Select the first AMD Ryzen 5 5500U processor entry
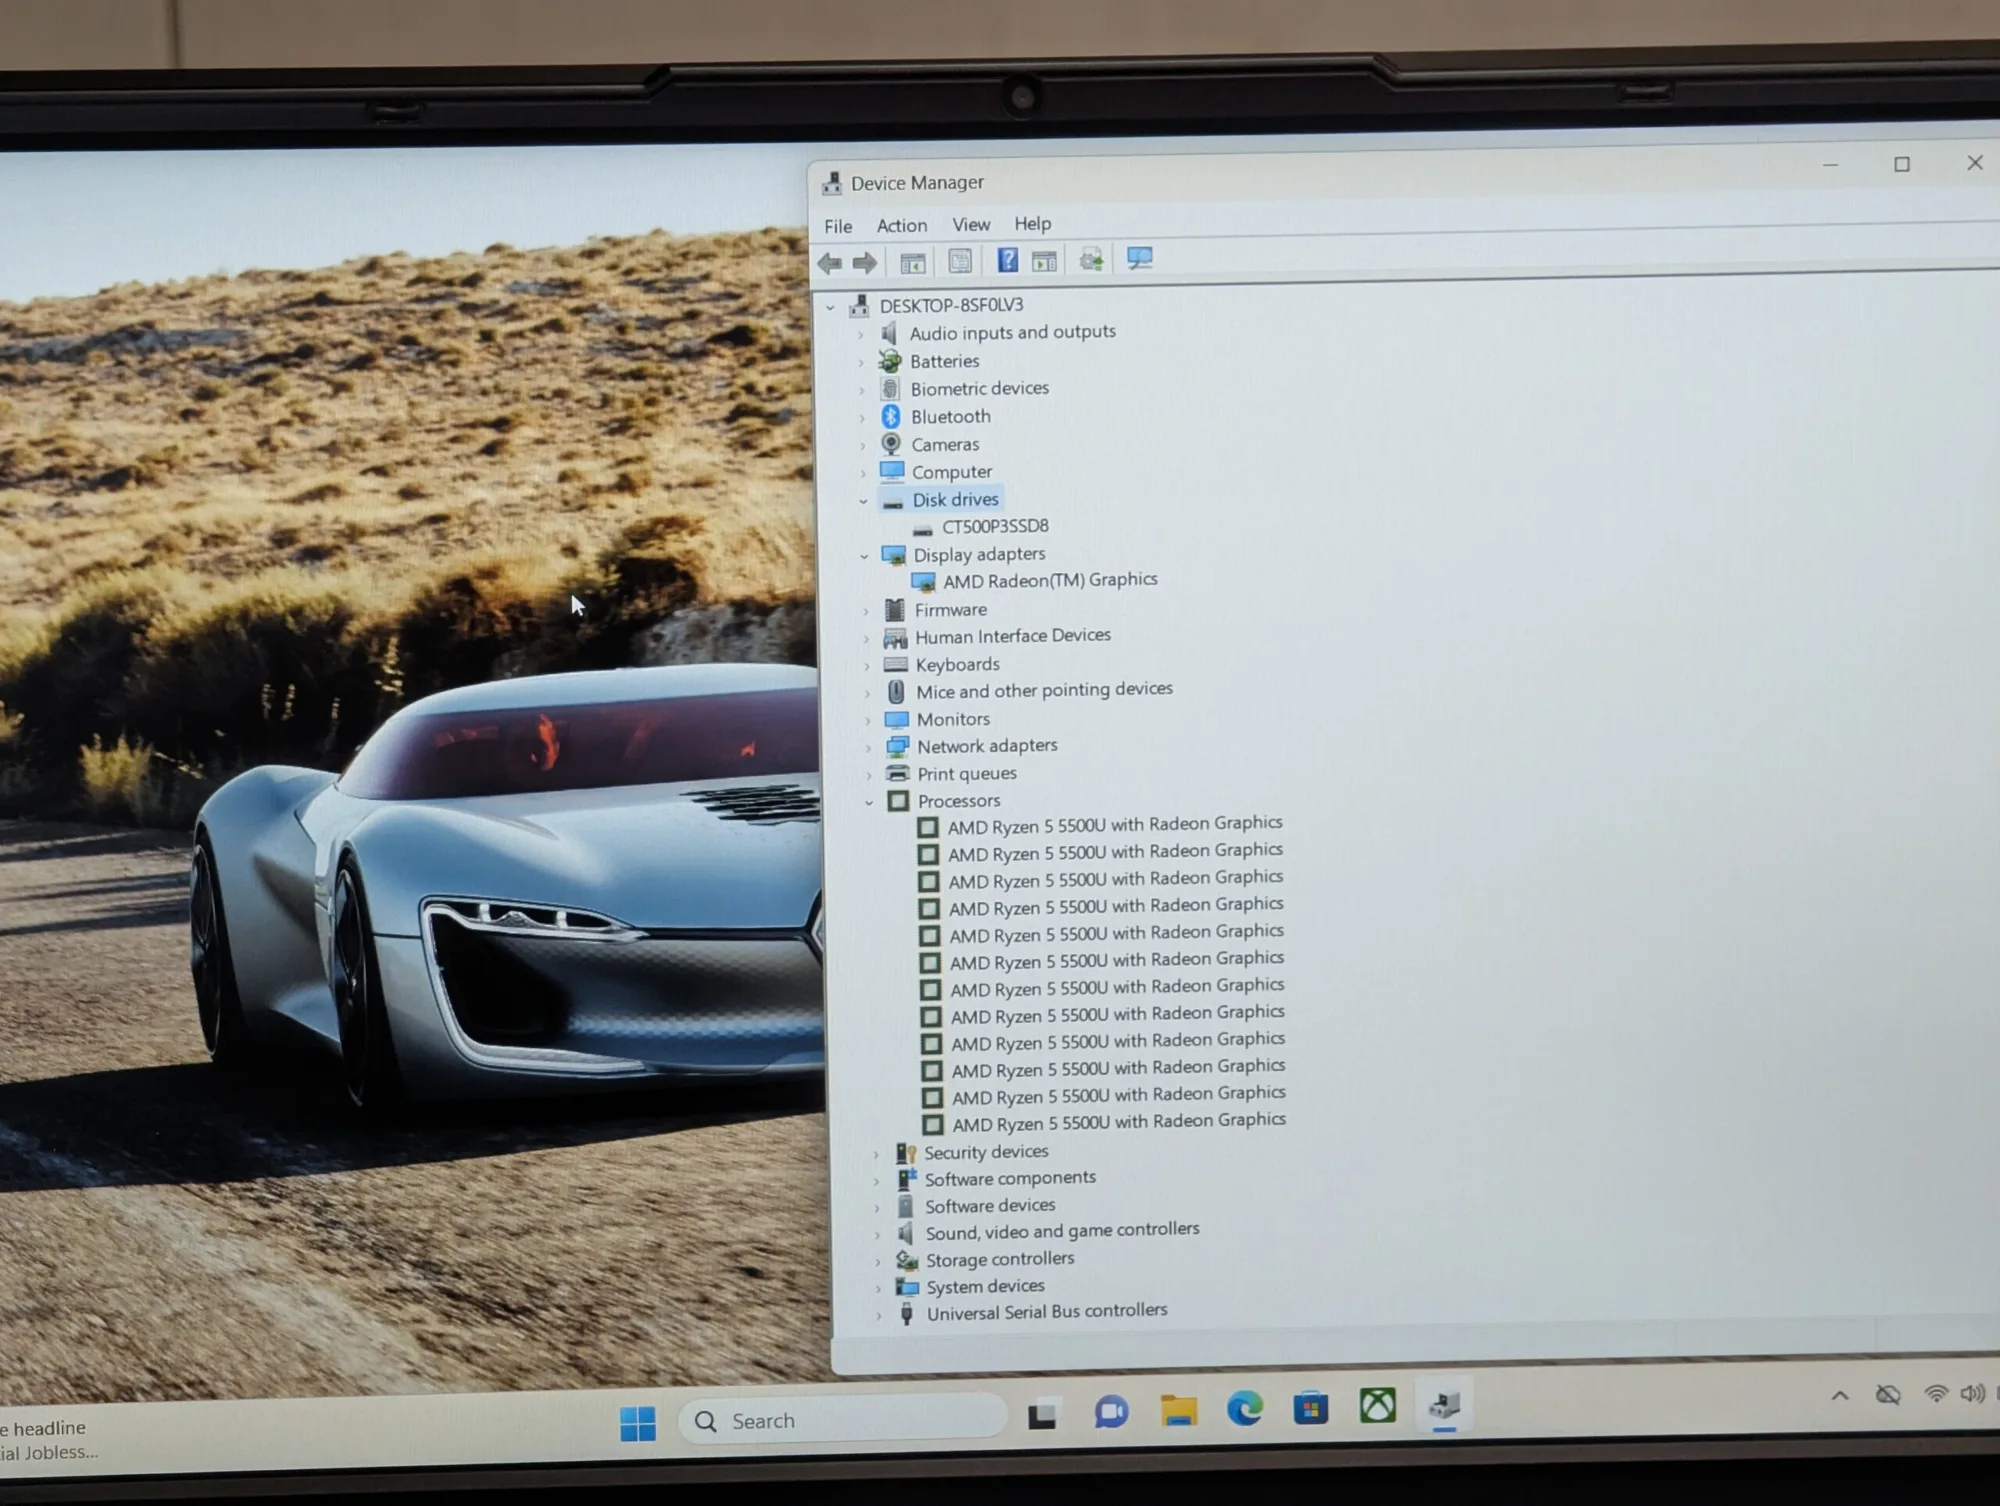The image size is (2000, 1506). coord(1115,825)
